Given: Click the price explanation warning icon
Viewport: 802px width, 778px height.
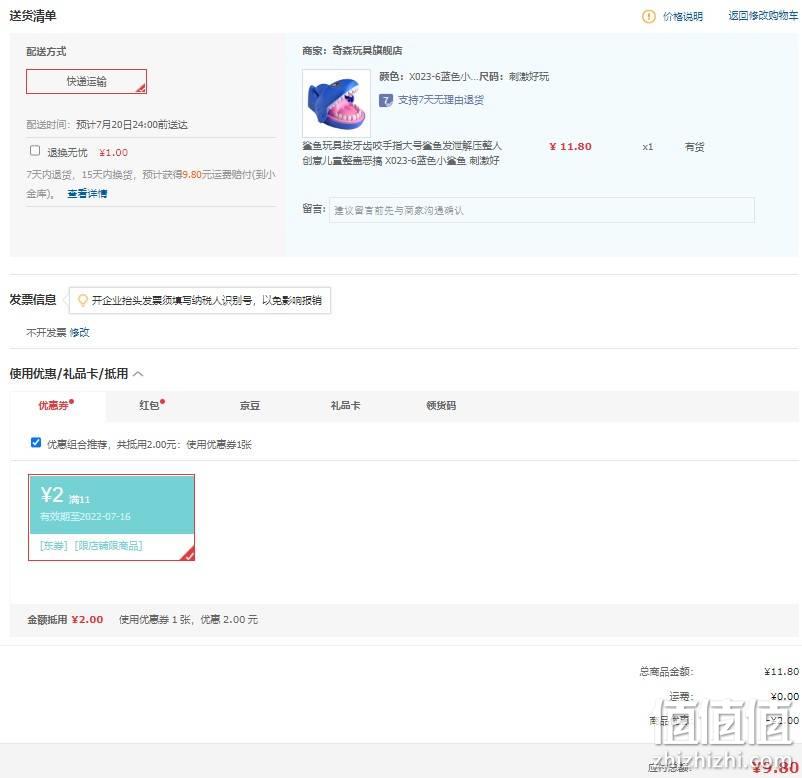Looking at the screenshot, I should 648,17.
